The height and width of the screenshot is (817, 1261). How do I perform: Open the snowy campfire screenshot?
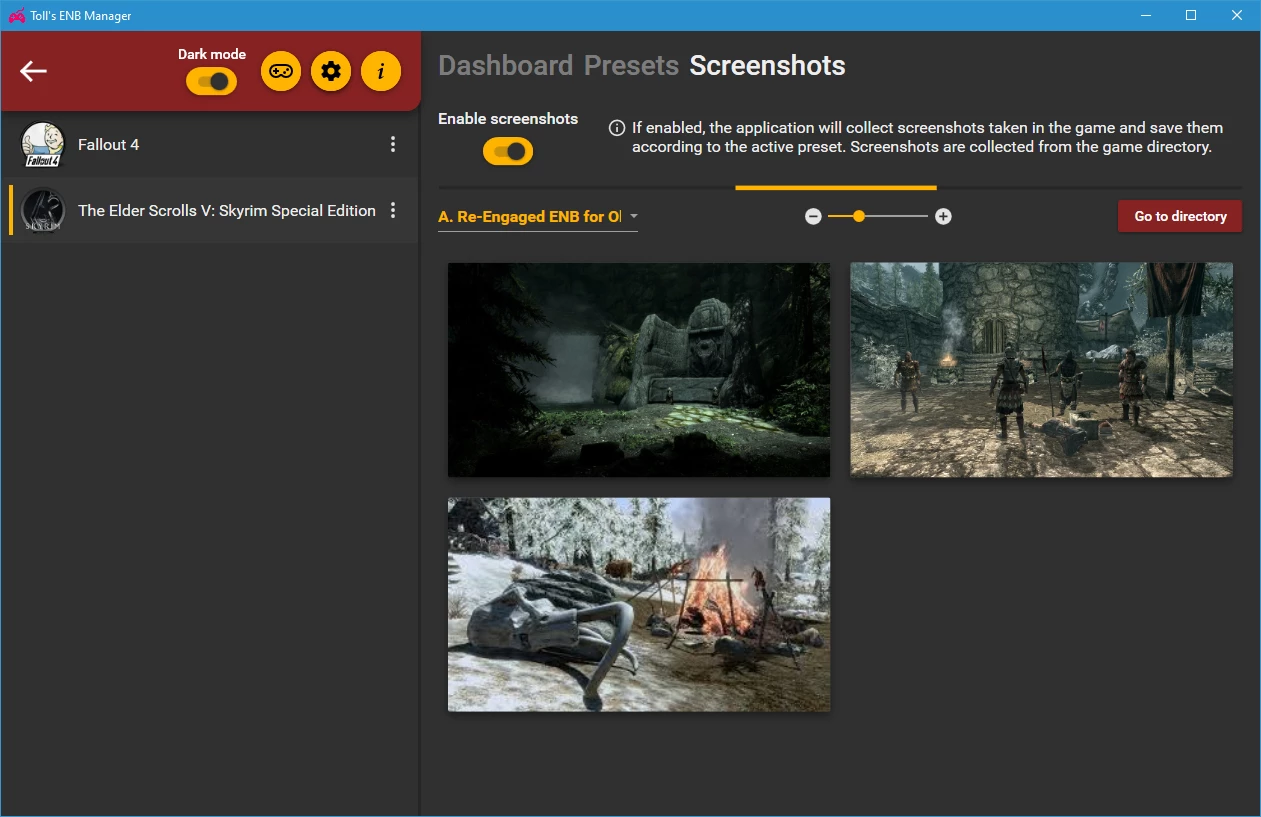[639, 605]
